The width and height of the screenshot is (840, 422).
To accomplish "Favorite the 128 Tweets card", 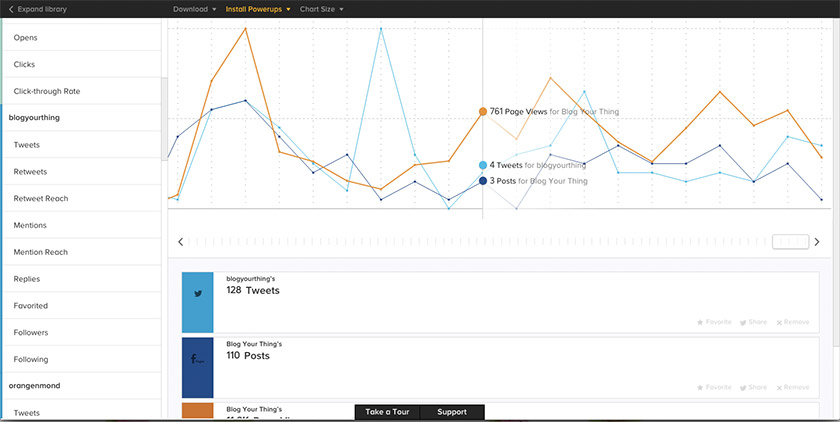I will [x=714, y=322].
